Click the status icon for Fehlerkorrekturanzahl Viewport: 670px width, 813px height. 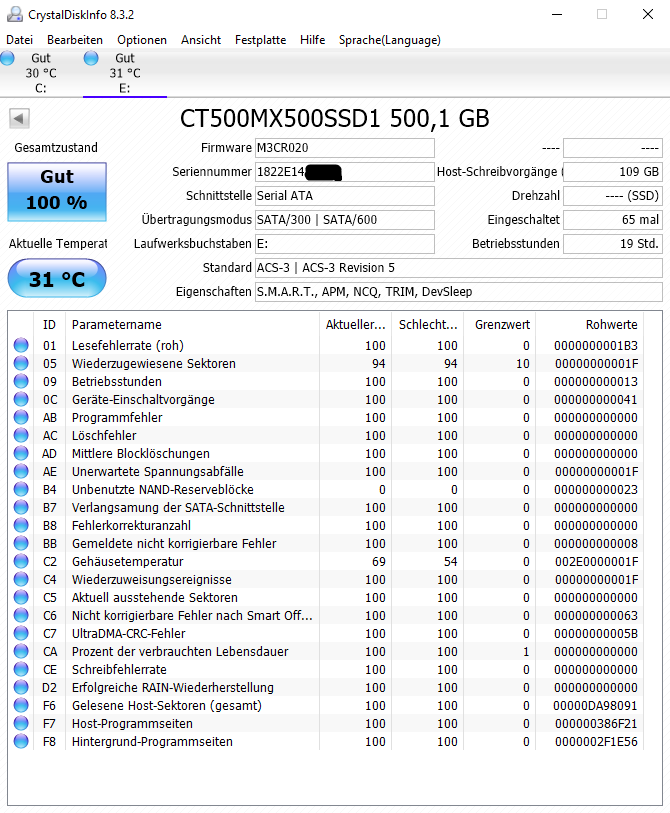pyautogui.click(x=21, y=525)
